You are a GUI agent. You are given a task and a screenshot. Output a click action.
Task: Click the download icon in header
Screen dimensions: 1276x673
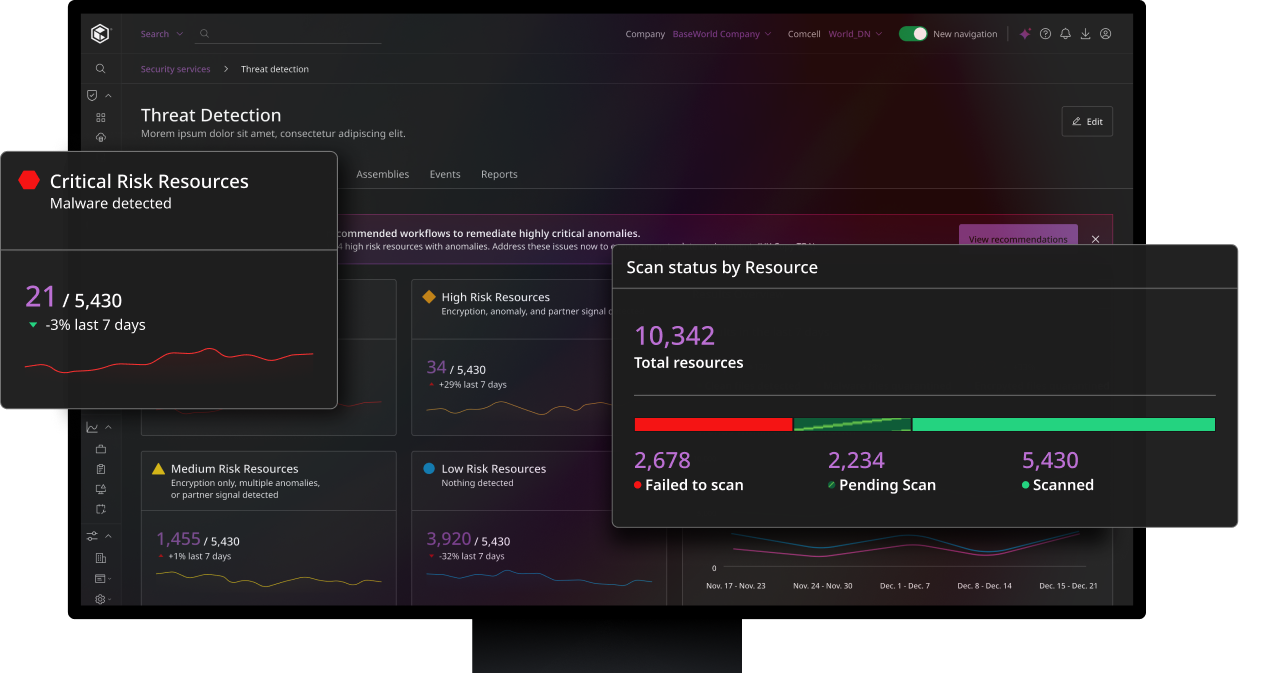tap(1085, 34)
